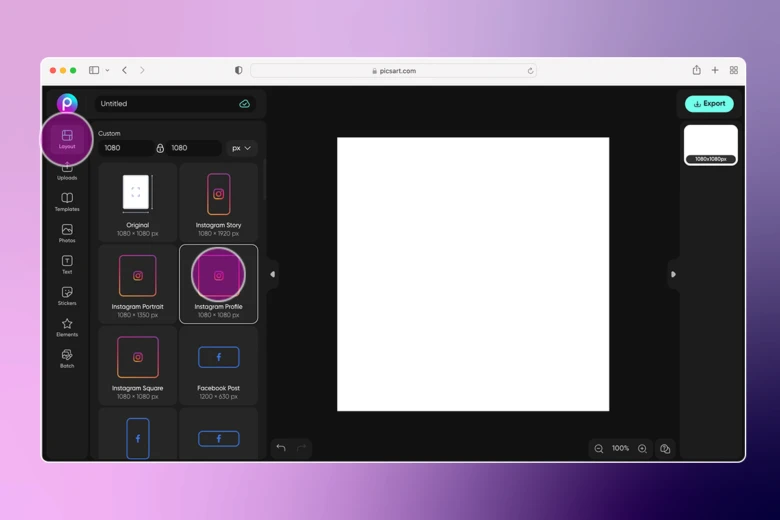Image resolution: width=780 pixels, height=520 pixels.
Task: Zoom out the canvas
Action: (599, 449)
